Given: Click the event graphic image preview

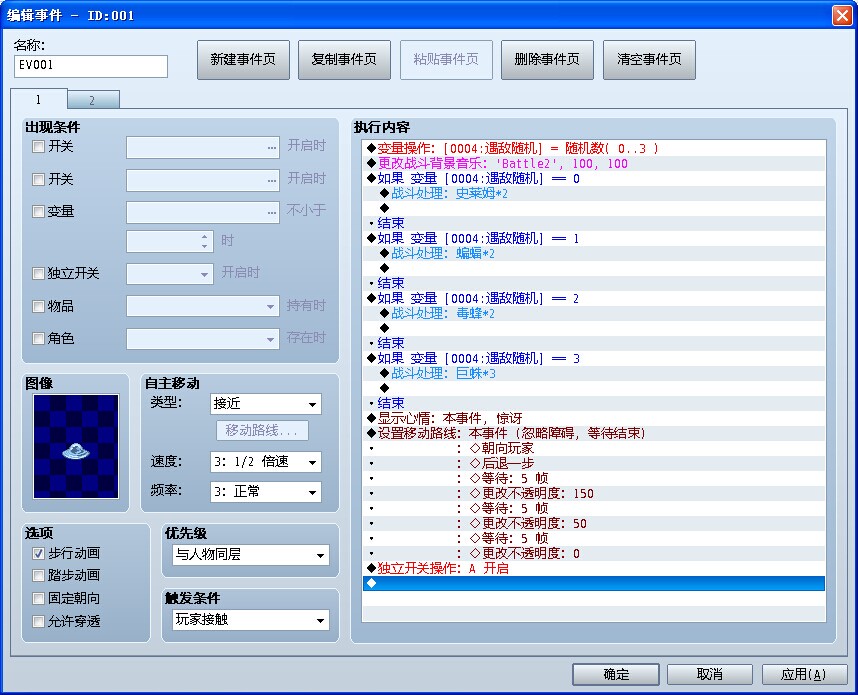Looking at the screenshot, I should (76, 447).
